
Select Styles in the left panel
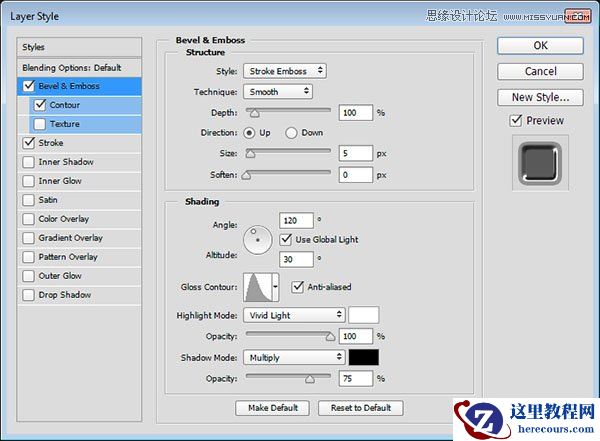tap(79, 47)
